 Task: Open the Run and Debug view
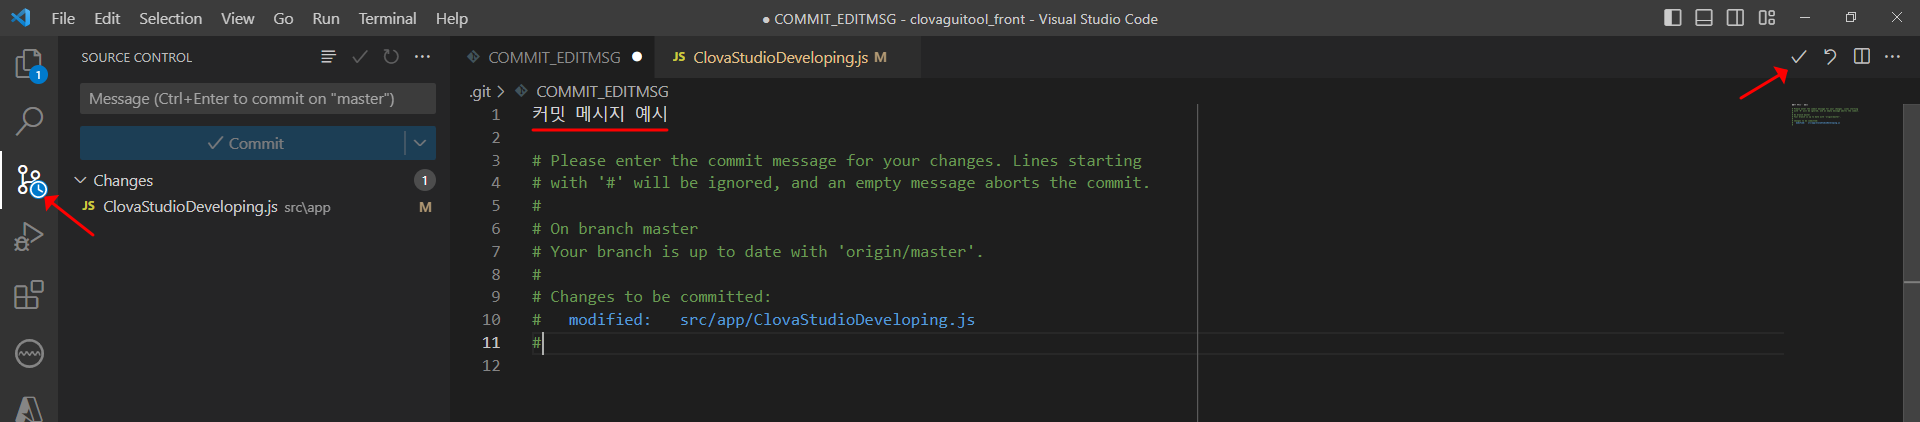(29, 237)
